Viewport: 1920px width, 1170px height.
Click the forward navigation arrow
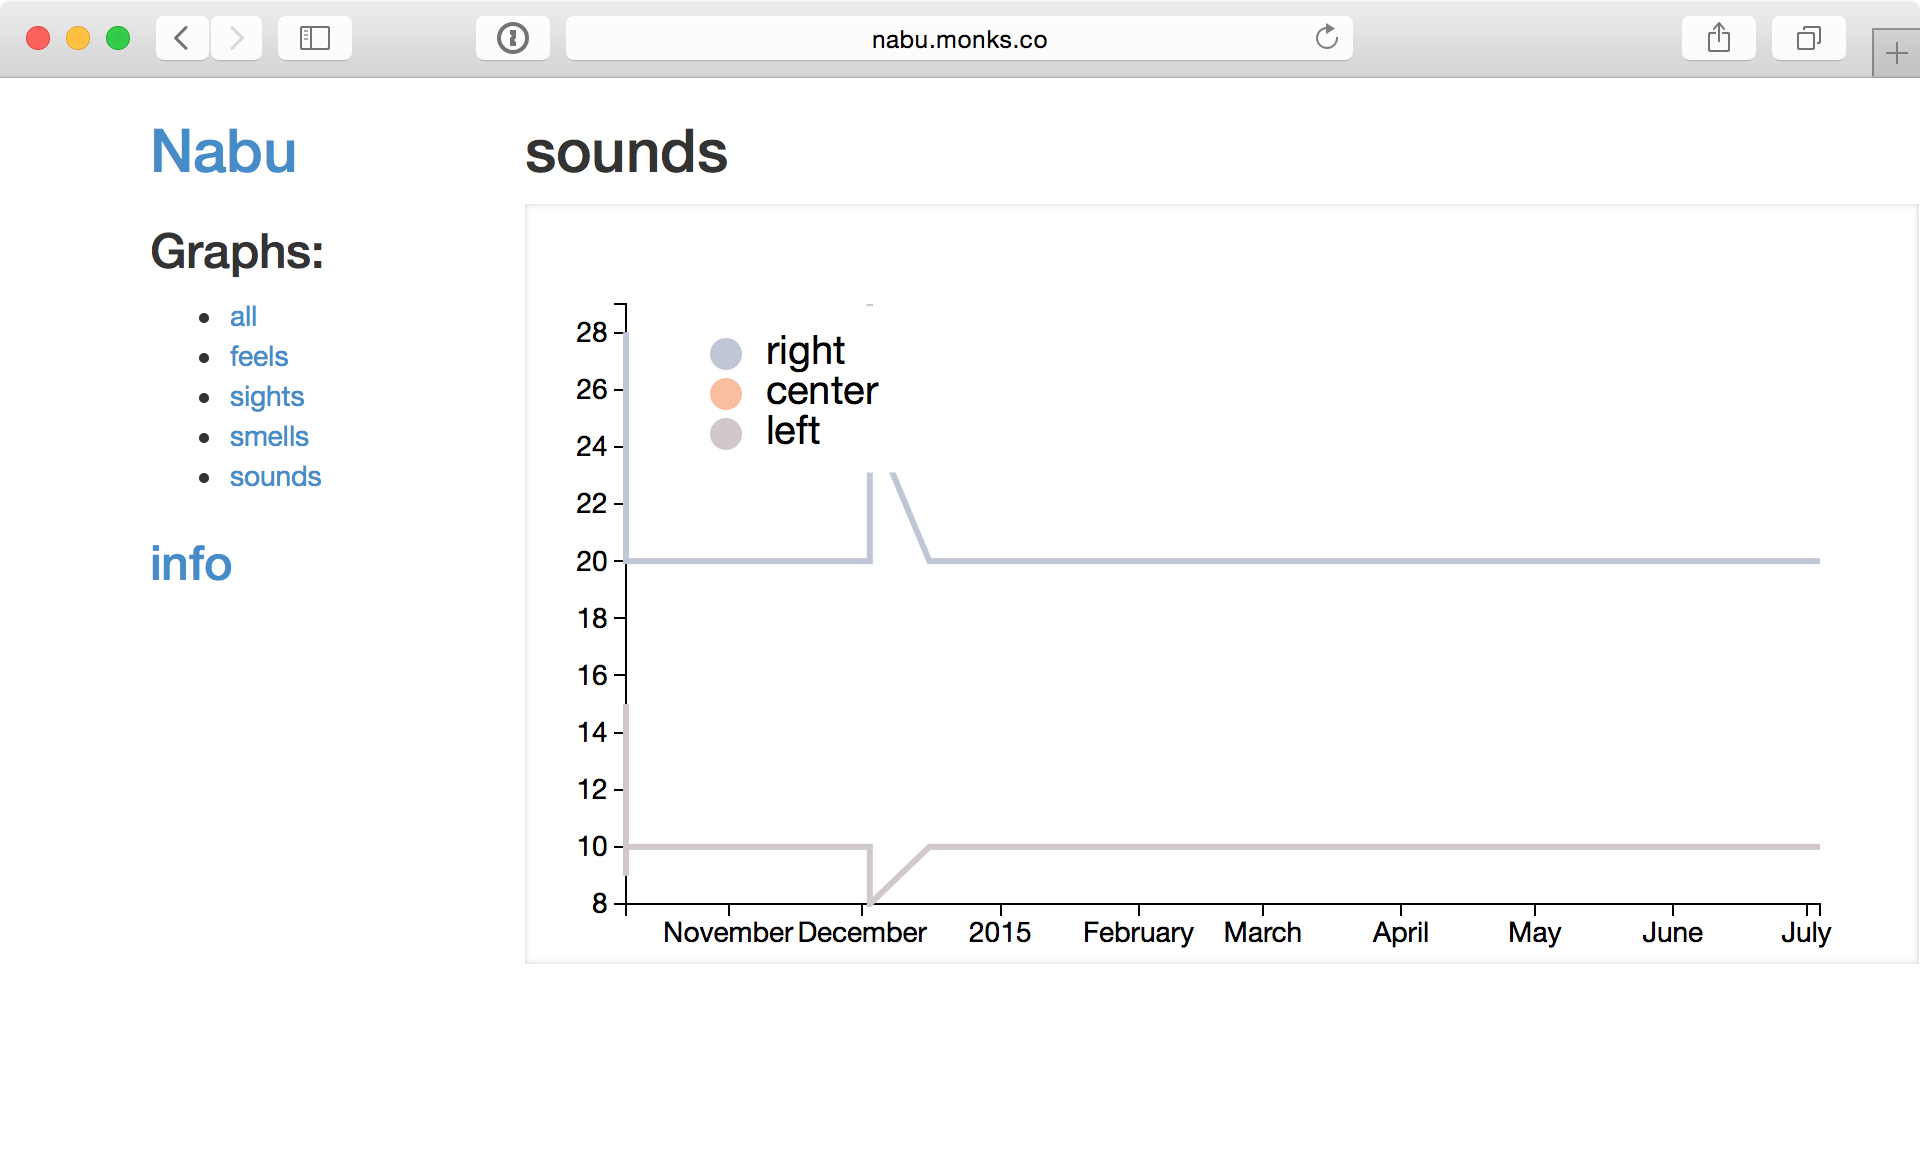click(x=236, y=39)
